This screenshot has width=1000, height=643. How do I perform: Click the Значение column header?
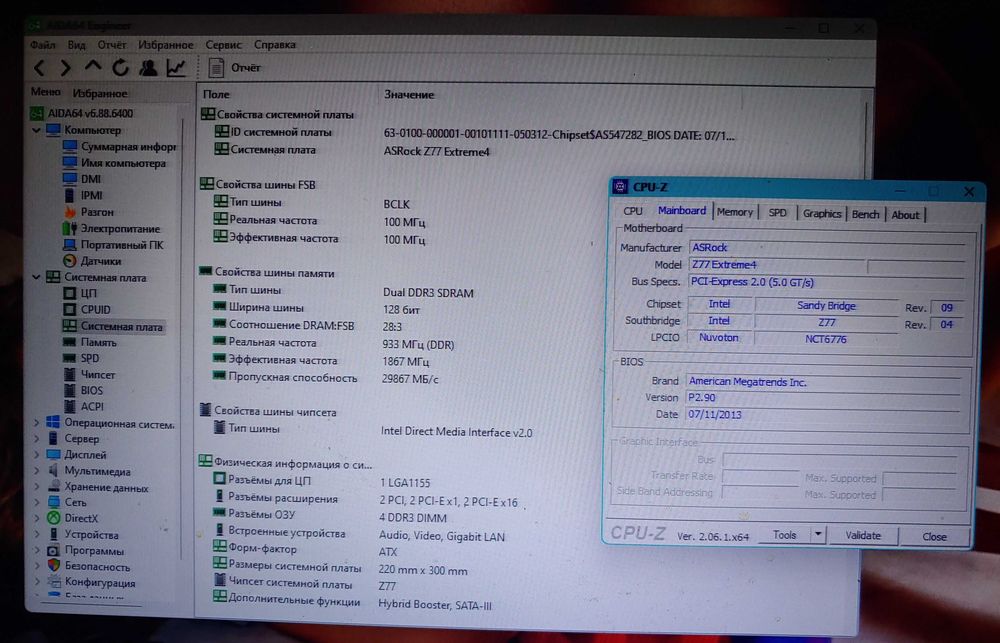409,94
